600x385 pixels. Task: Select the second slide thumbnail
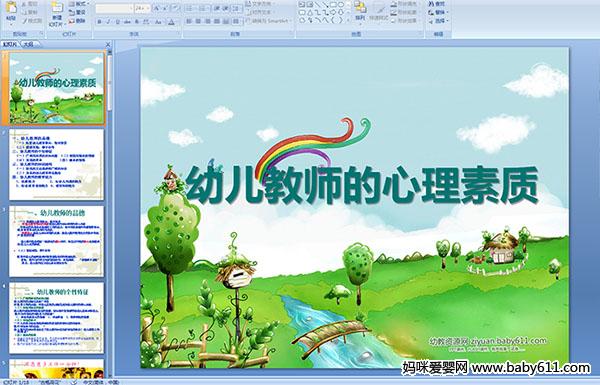coord(57,164)
